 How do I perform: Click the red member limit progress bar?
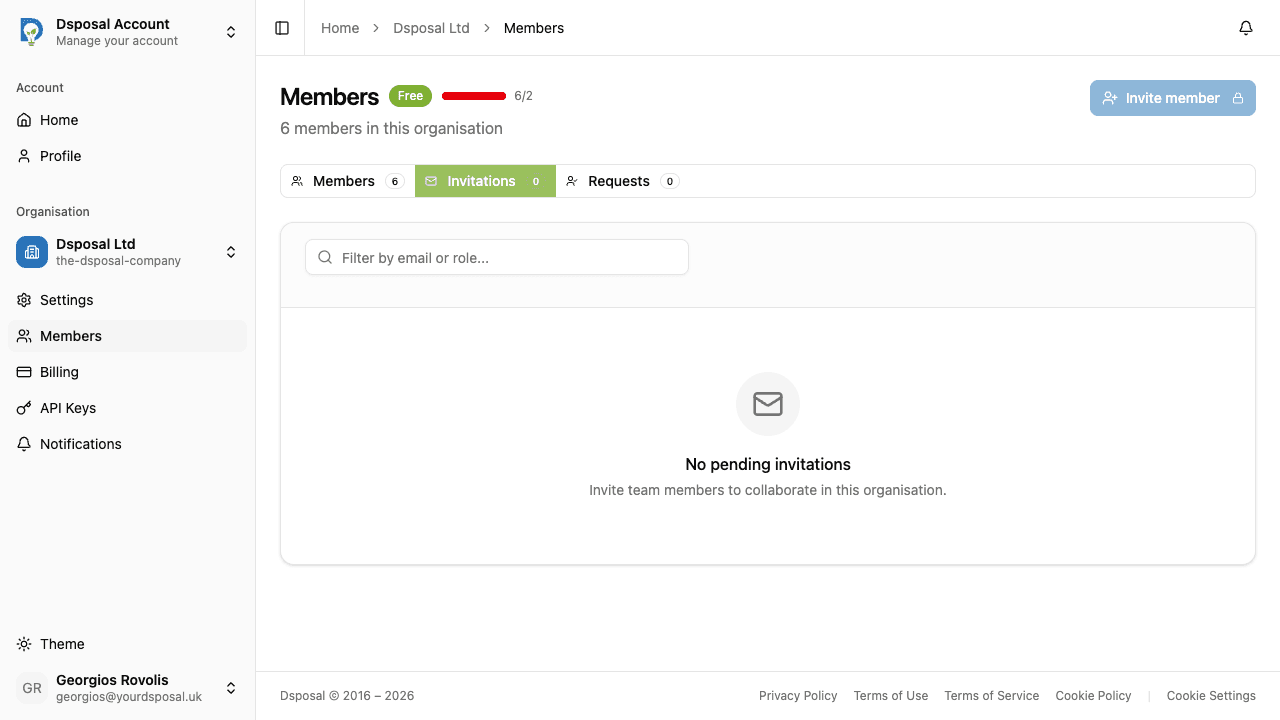(x=473, y=95)
